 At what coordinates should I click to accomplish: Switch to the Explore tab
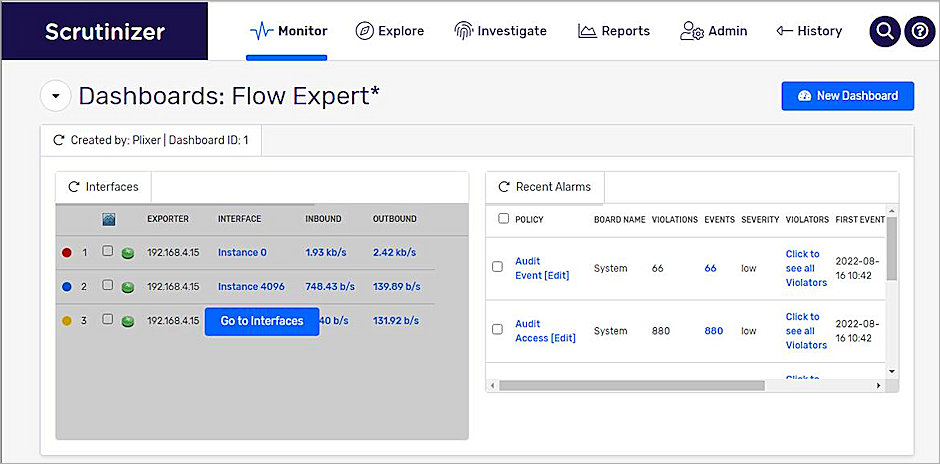[390, 31]
